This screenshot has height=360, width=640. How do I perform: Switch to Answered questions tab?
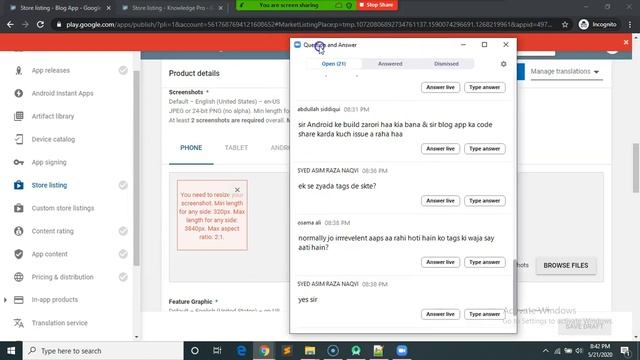pyautogui.click(x=390, y=64)
